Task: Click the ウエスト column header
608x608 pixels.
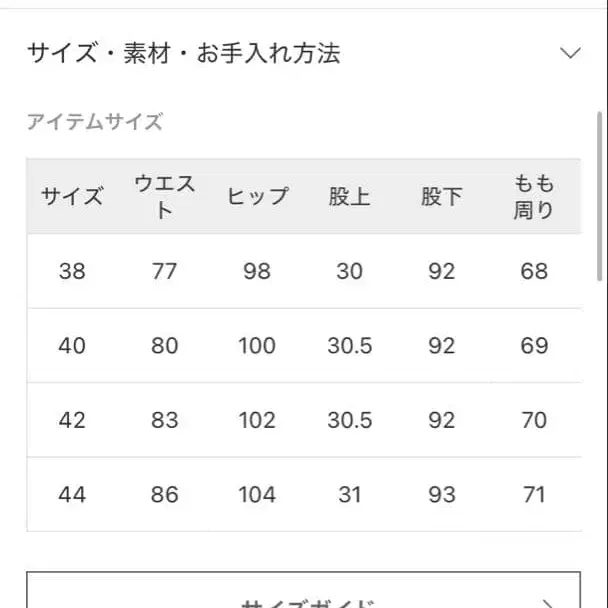Action: (165, 196)
